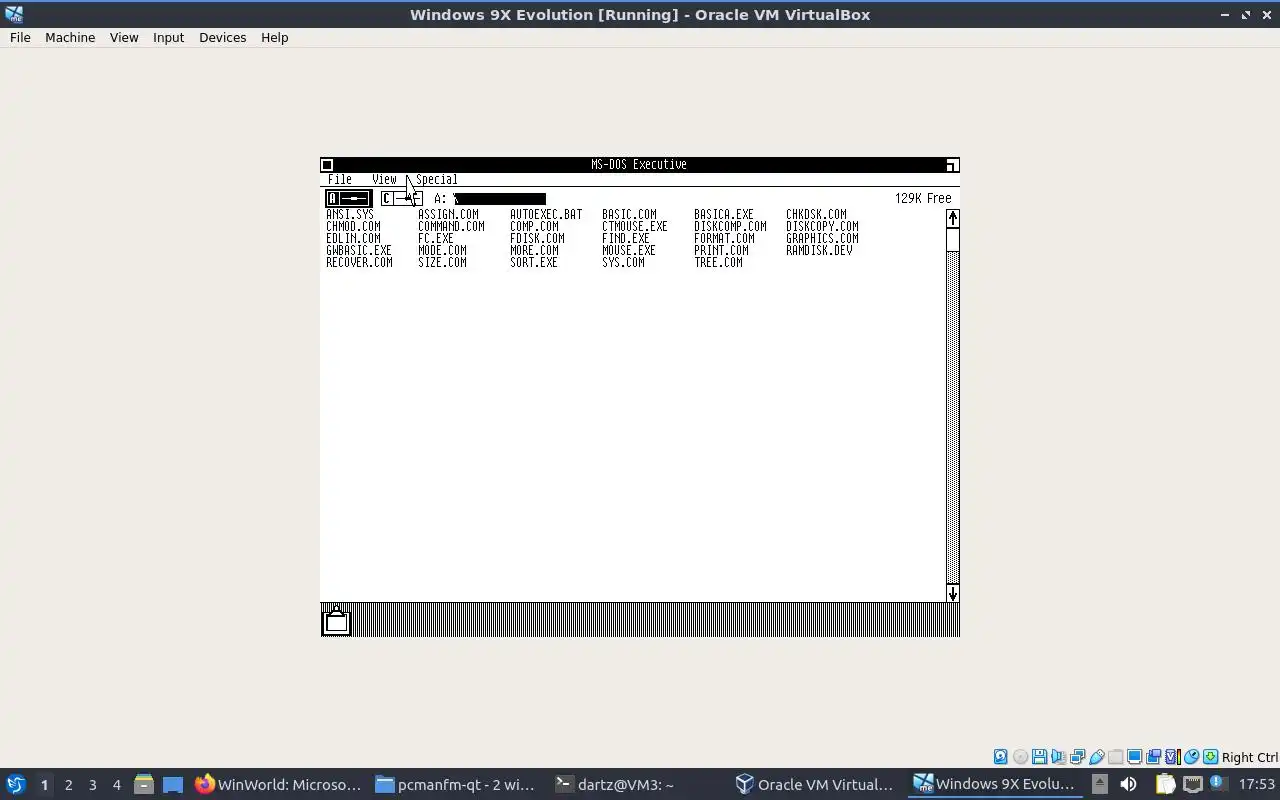Select the A: floppy drive icon
The height and width of the screenshot is (800, 1280).
pos(348,198)
